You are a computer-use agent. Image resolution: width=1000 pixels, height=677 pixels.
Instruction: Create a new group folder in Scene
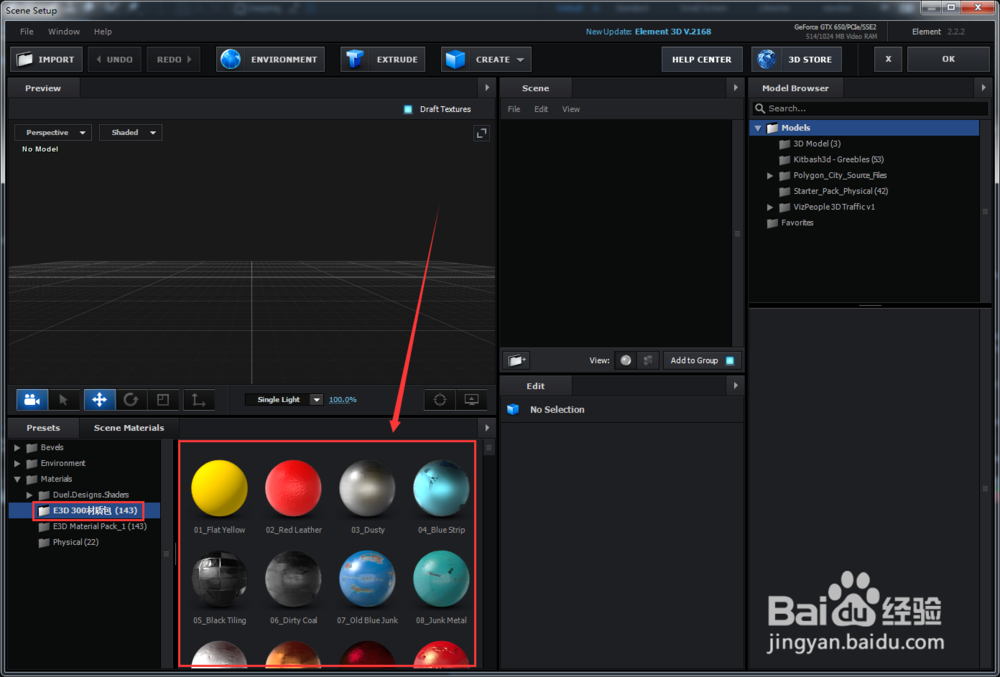[x=517, y=360]
